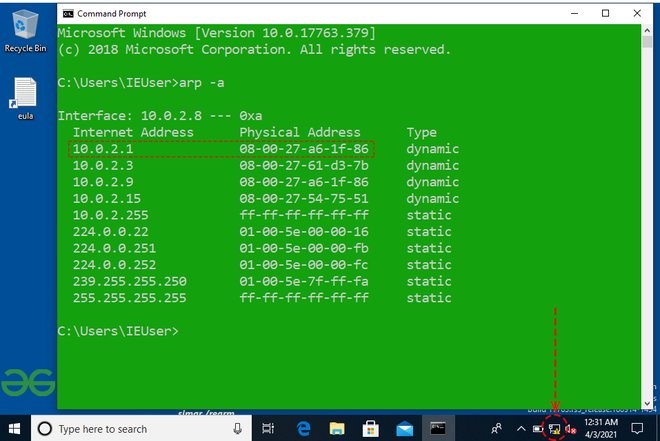Viewport: 660px width, 441px height.
Task: Click the Cortana microphone icon in search box
Action: (x=237, y=429)
